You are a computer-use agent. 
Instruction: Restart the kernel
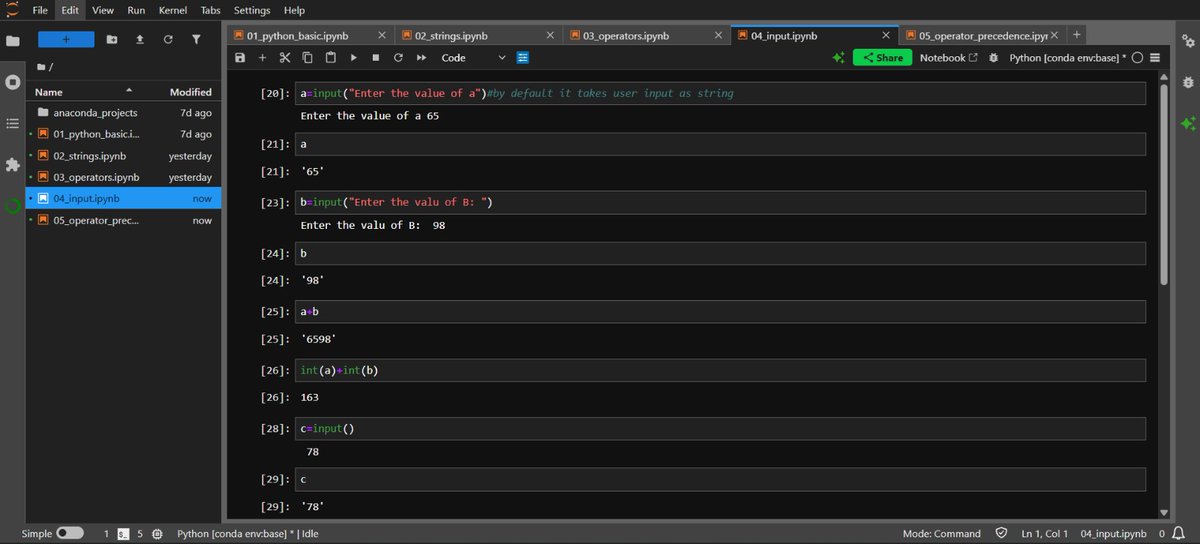coord(398,58)
